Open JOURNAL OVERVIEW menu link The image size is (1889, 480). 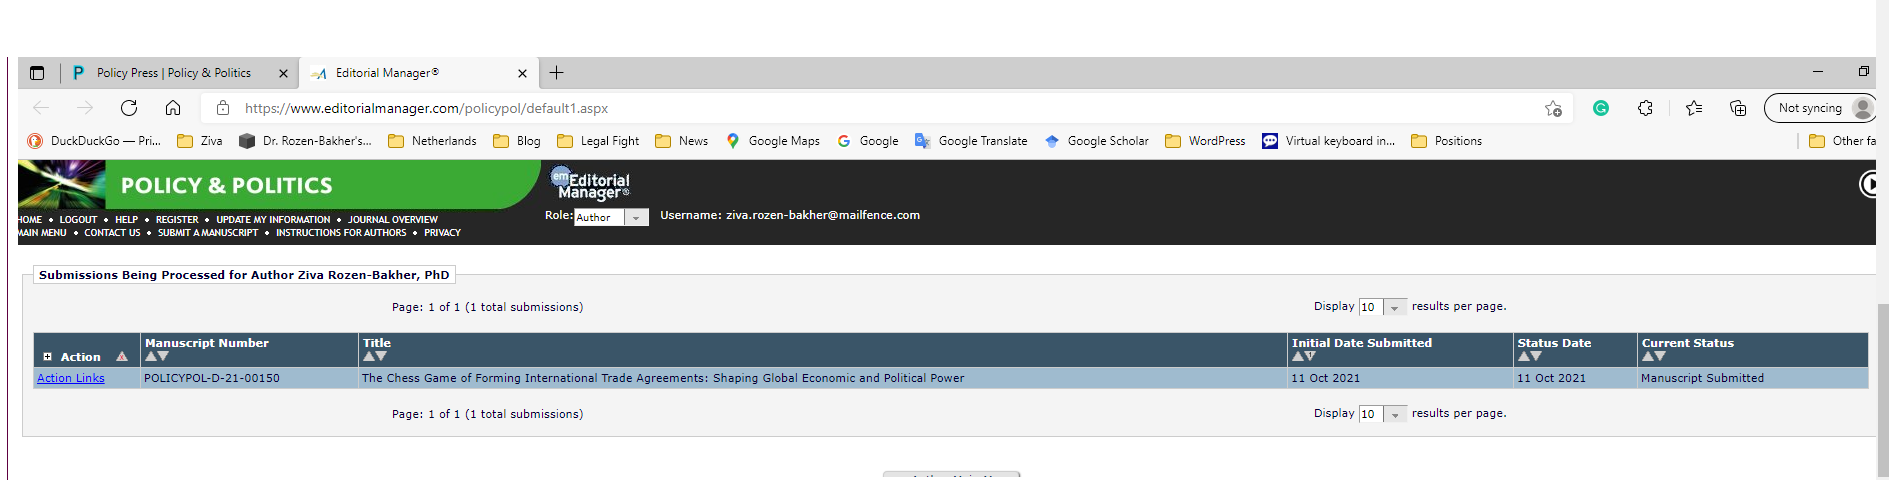(x=393, y=220)
